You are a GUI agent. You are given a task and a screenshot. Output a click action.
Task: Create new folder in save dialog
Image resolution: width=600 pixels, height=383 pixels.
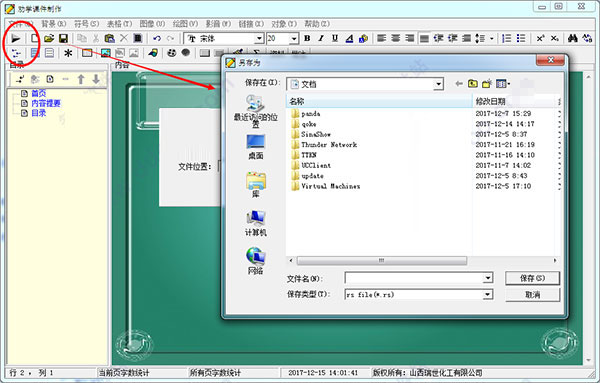pos(487,83)
